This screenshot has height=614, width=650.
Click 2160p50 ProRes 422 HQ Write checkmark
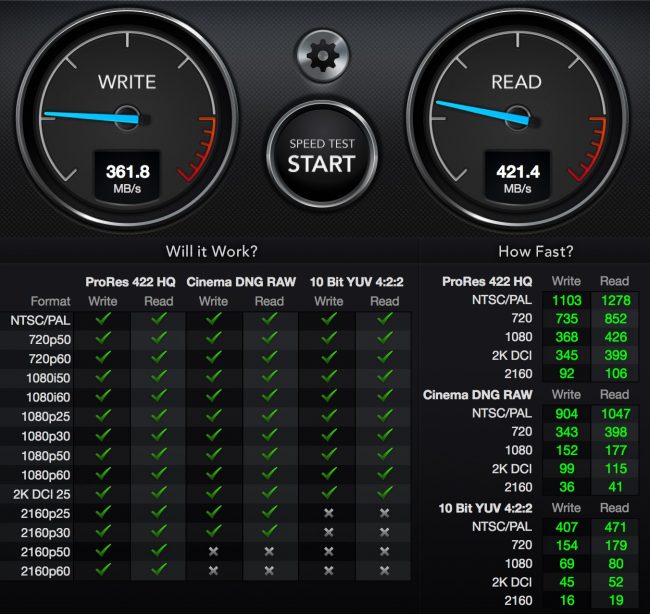tap(103, 550)
